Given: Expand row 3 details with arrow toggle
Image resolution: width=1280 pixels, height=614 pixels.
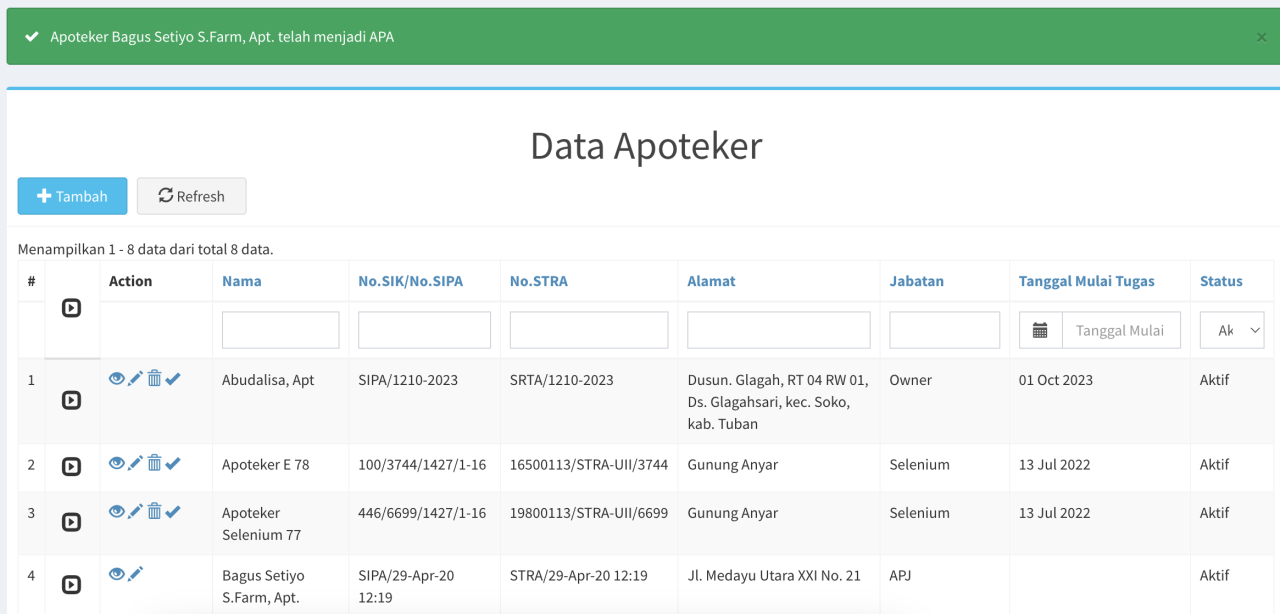Looking at the screenshot, I should coord(71,522).
